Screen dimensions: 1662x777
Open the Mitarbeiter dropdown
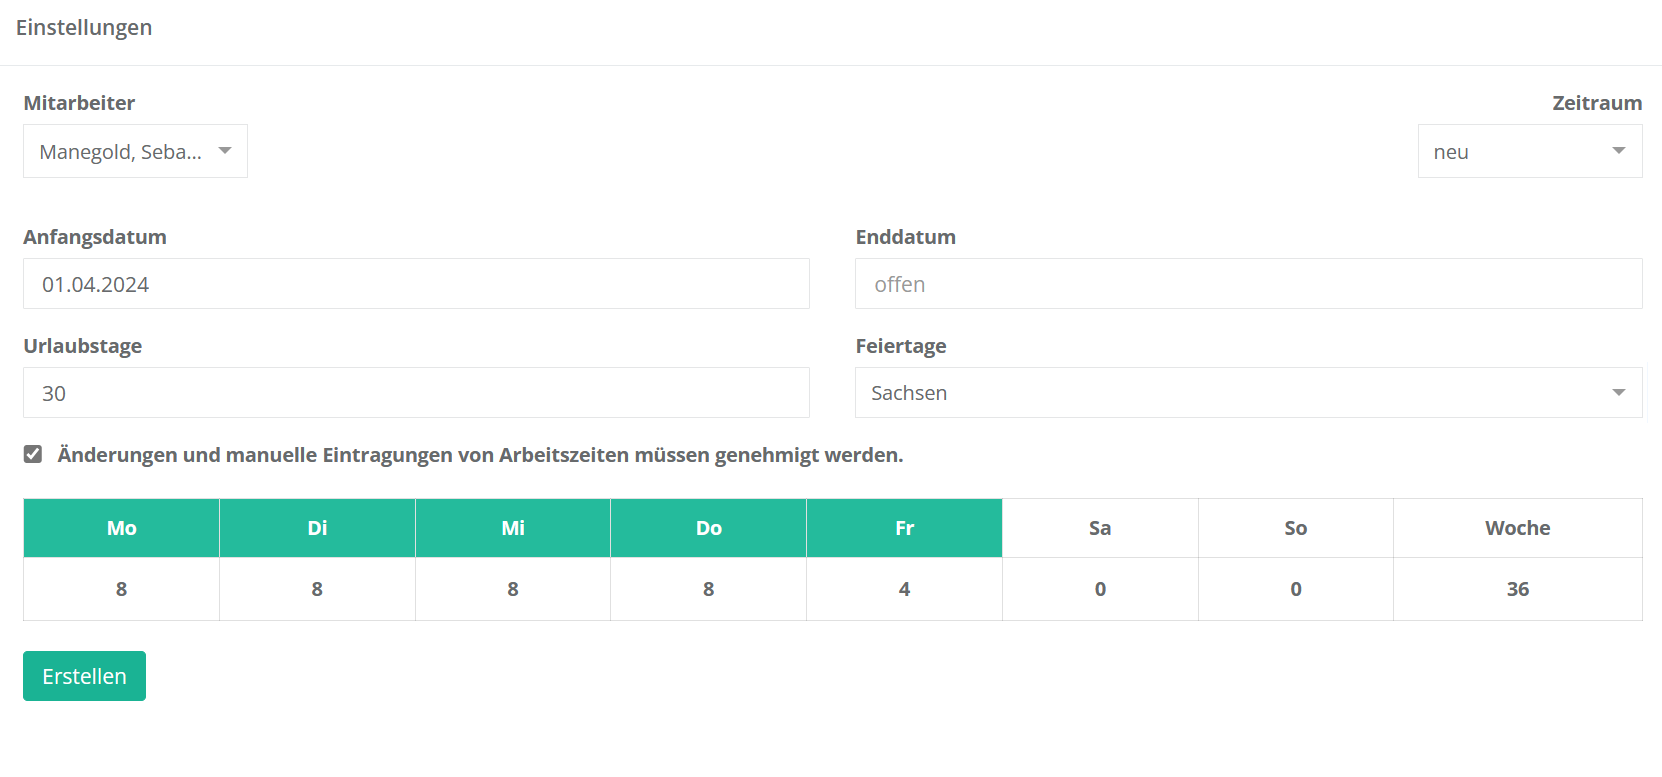tap(135, 151)
